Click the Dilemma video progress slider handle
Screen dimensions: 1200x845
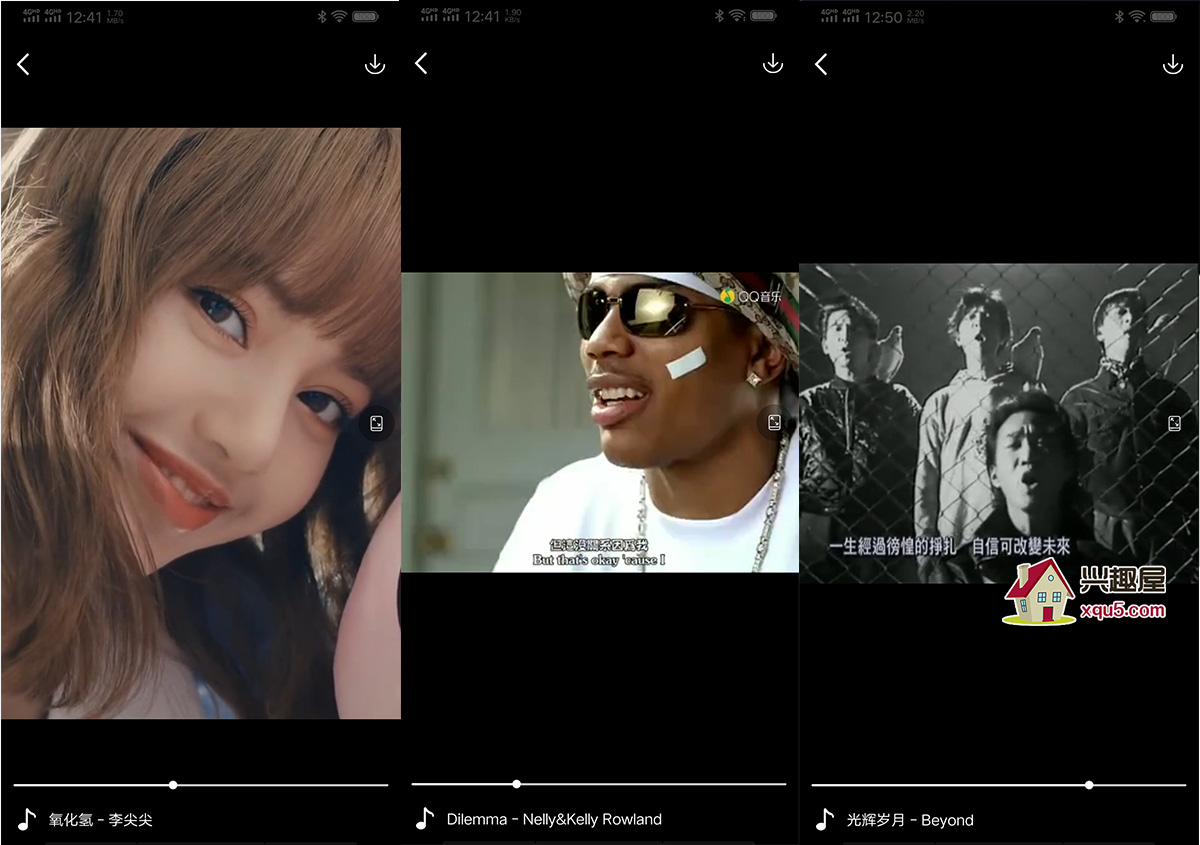(x=516, y=784)
